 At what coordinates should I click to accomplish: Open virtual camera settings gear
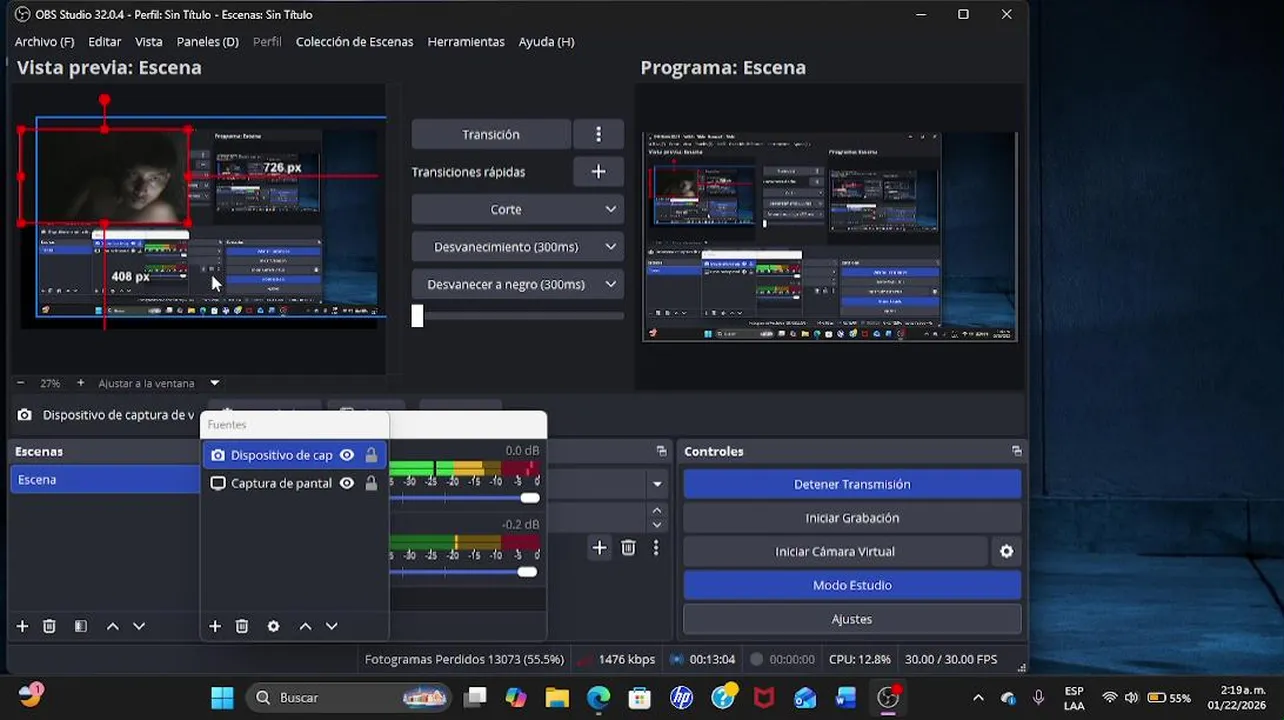[1007, 551]
